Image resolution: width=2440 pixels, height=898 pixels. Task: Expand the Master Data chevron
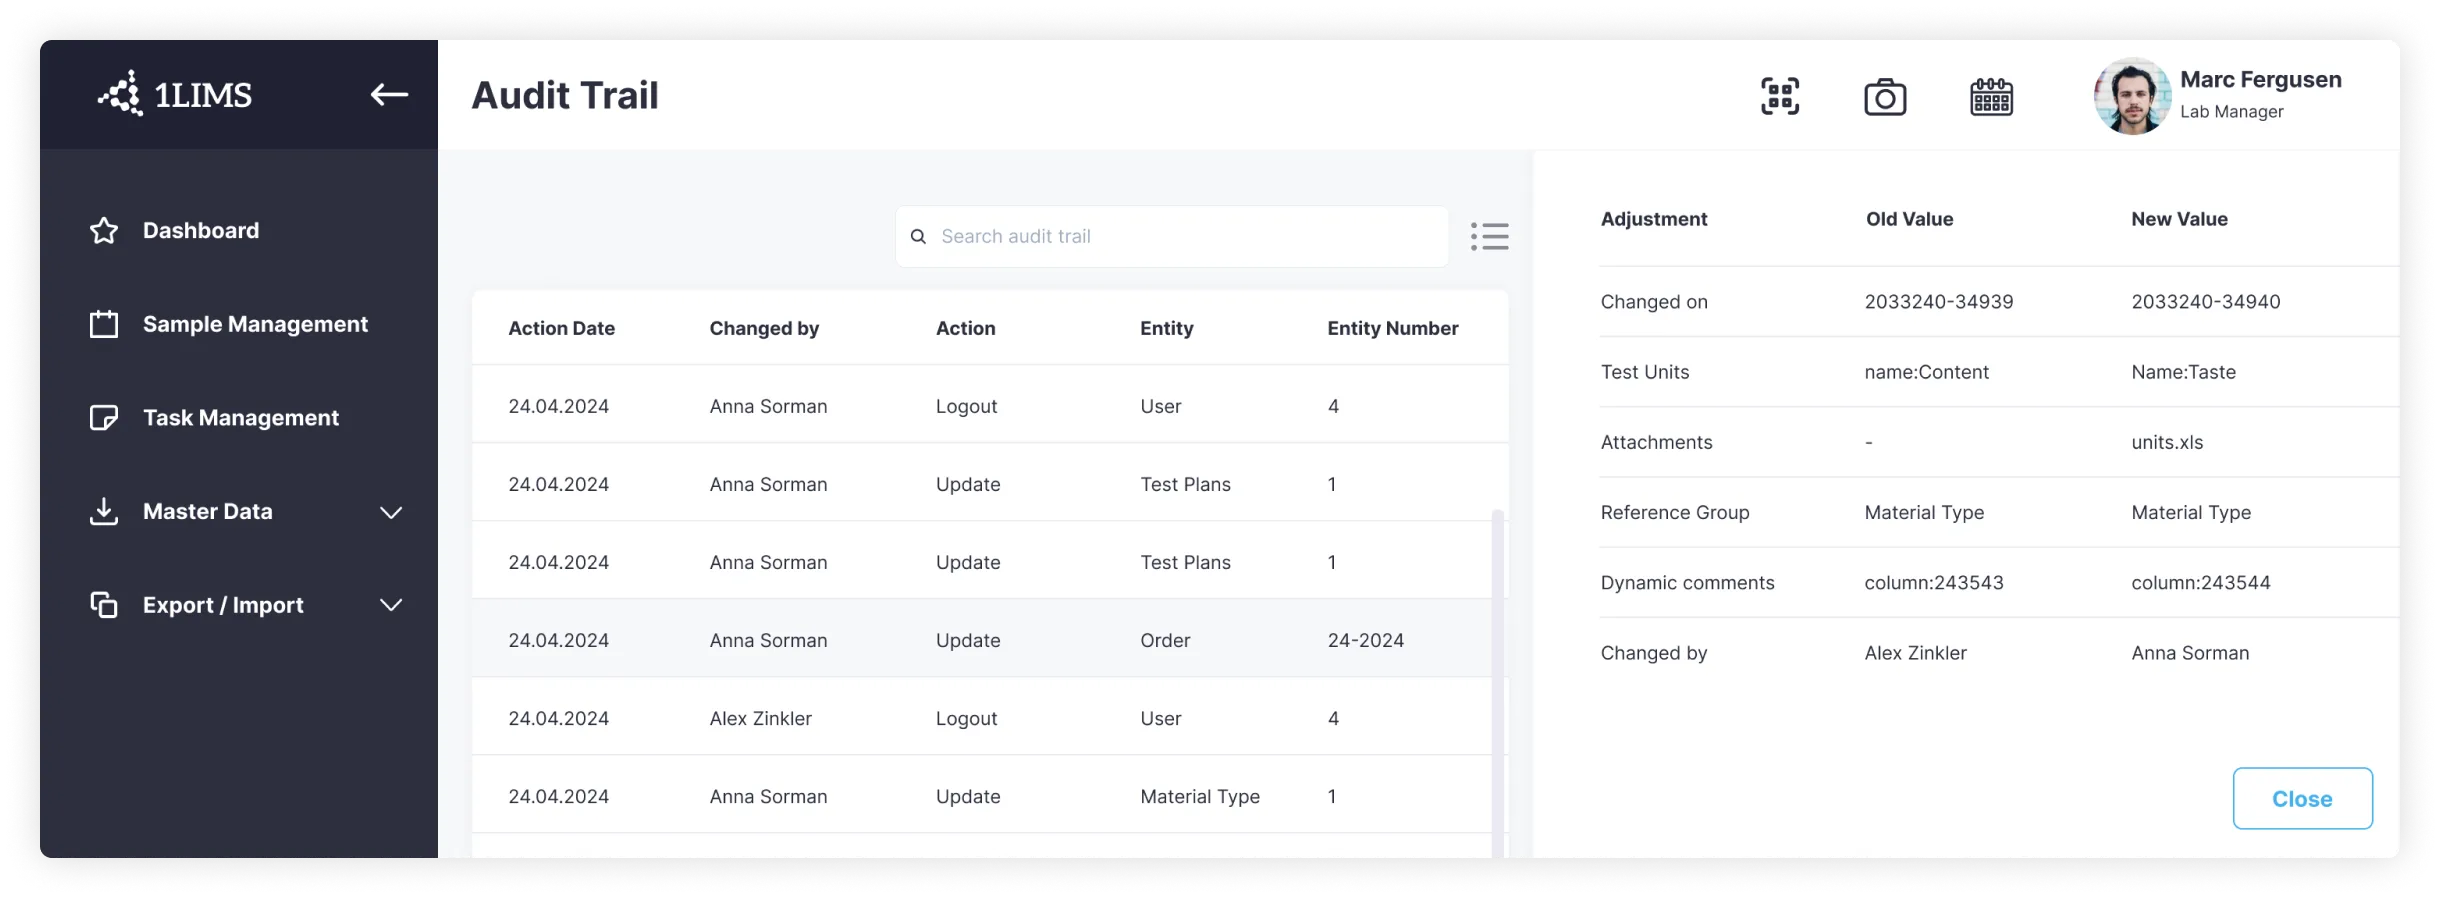click(391, 512)
